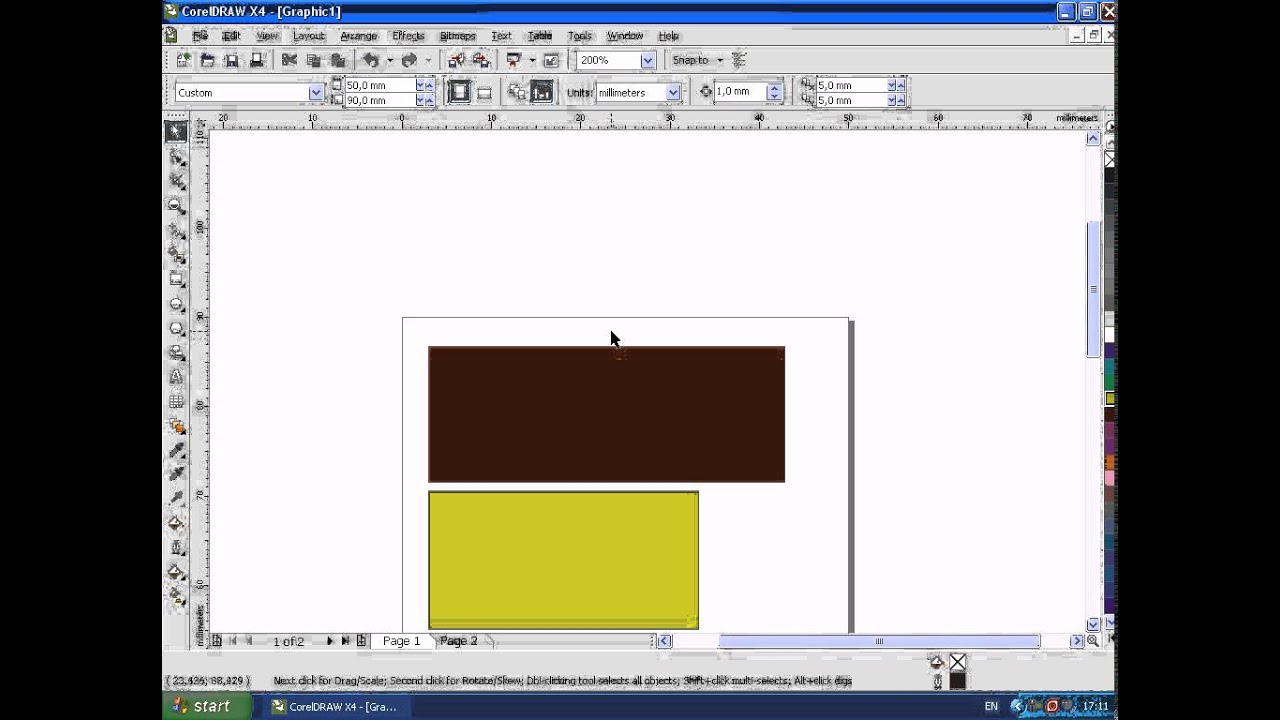
Task: Click the page width 50,0 mm field
Action: pyautogui.click(x=379, y=85)
